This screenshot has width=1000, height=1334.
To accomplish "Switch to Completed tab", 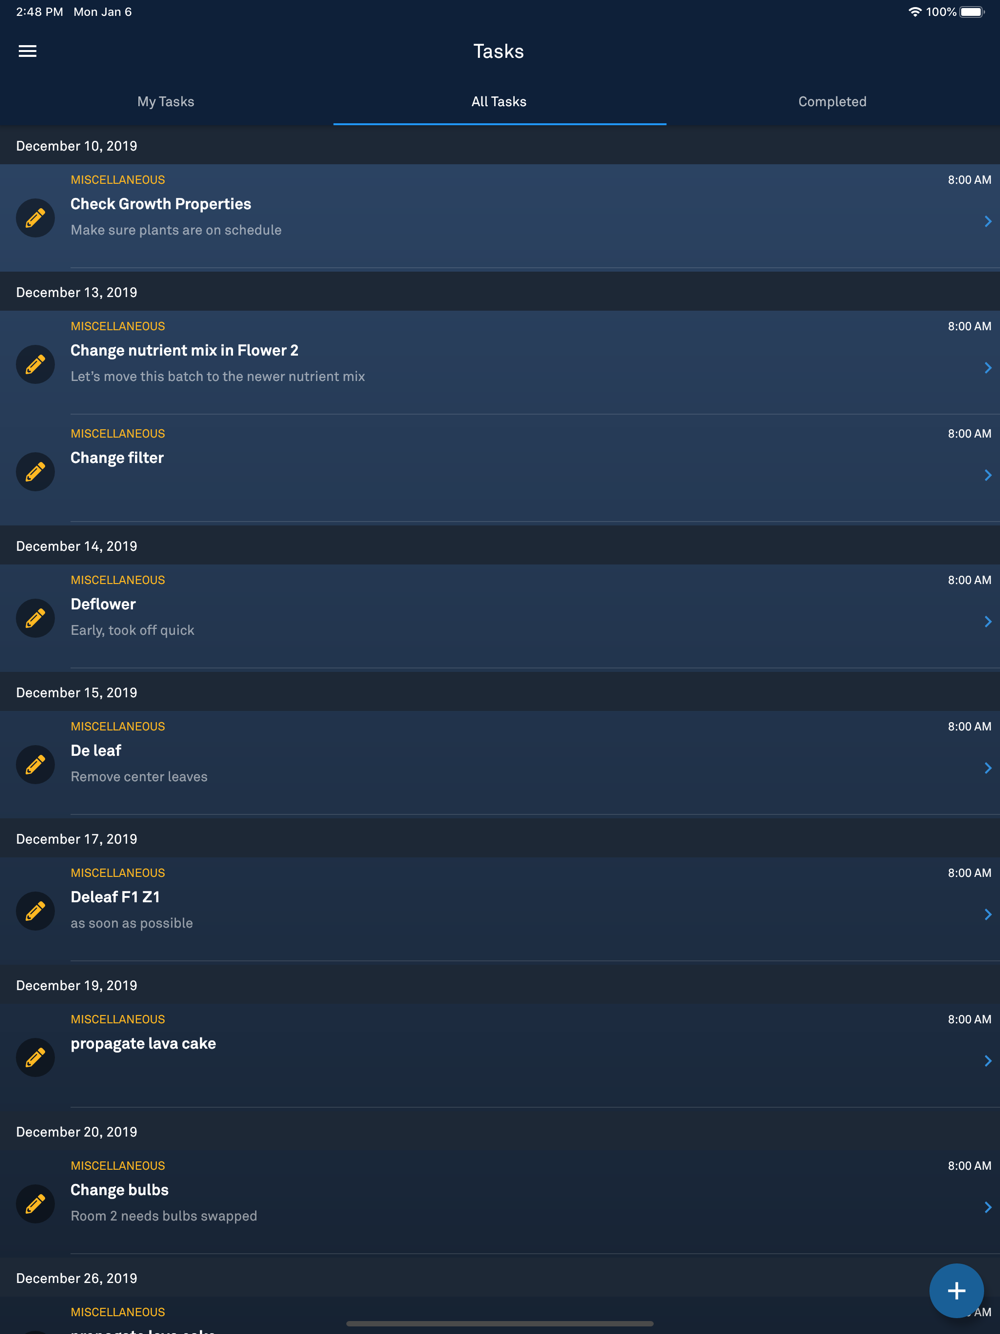I will pyautogui.click(x=833, y=102).
